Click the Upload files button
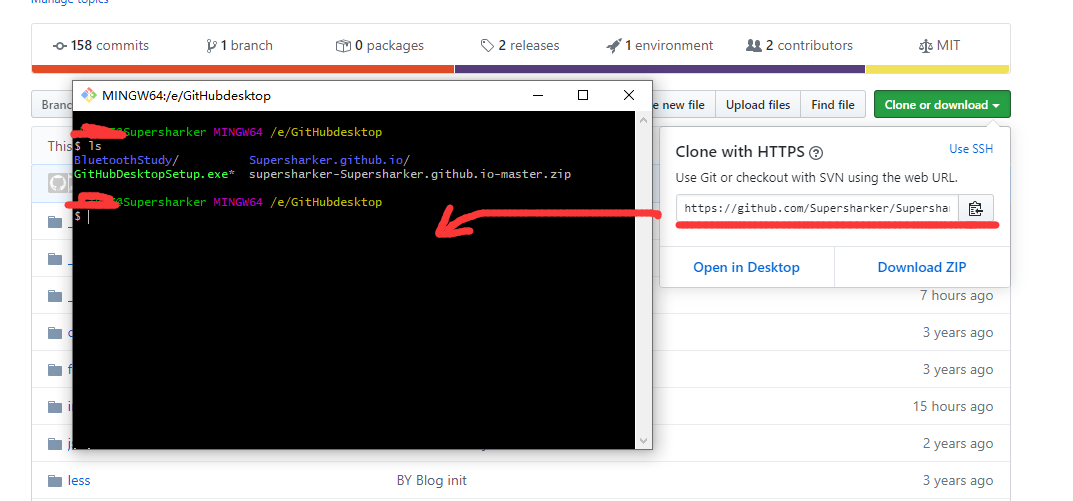 point(758,105)
